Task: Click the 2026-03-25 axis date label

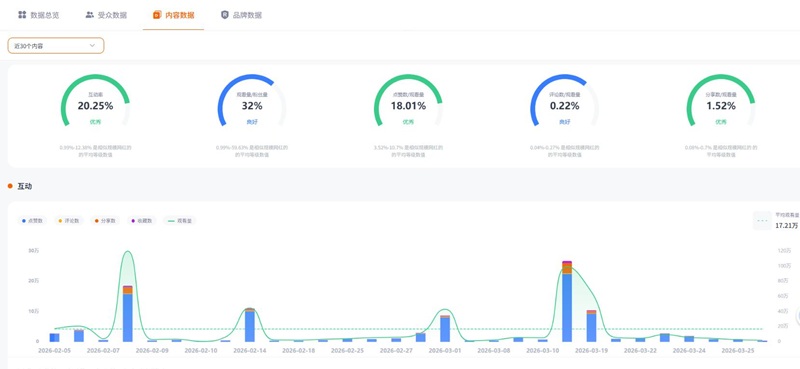Action: pyautogui.click(x=738, y=351)
